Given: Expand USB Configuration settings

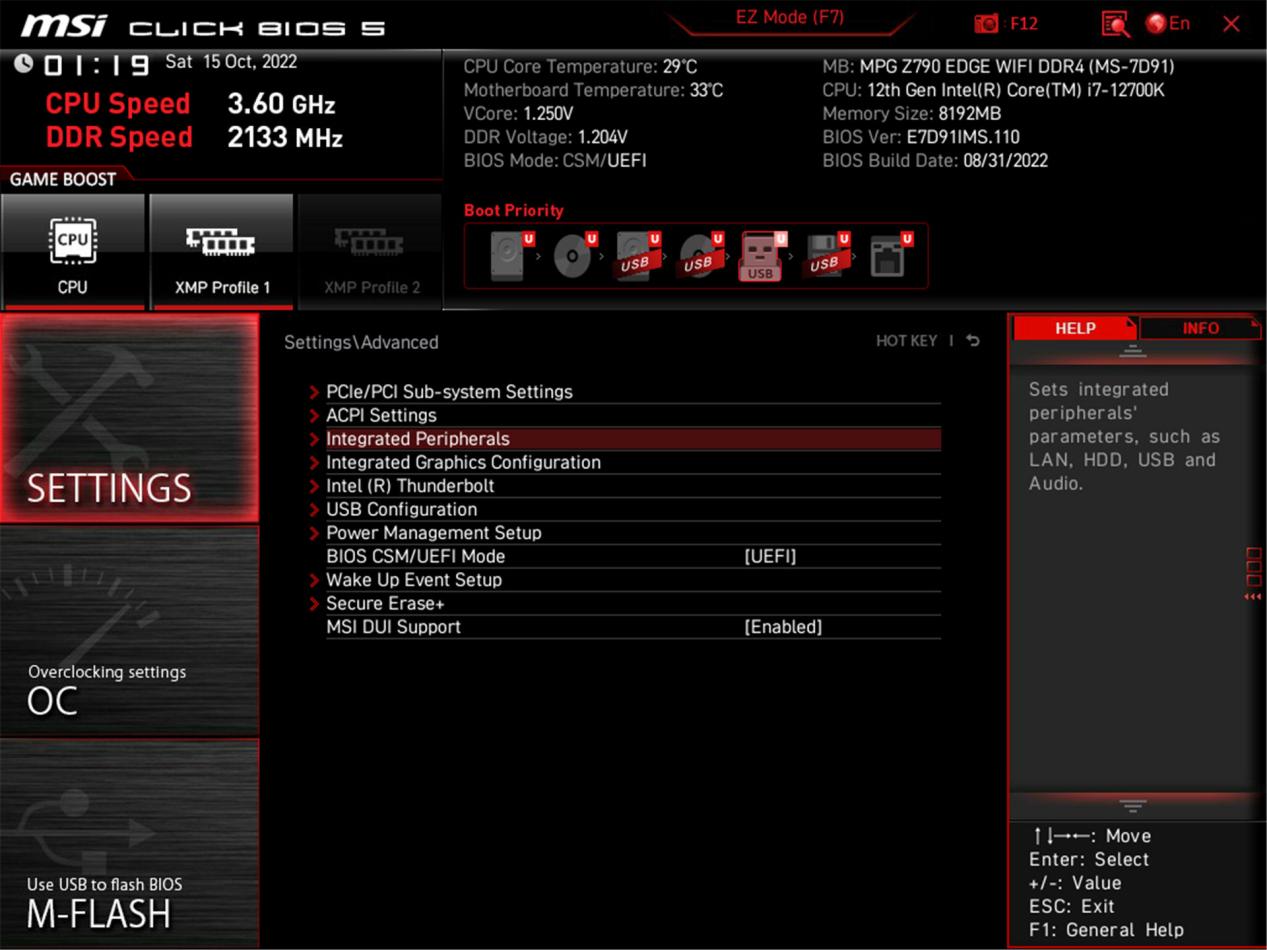Looking at the screenshot, I should [401, 509].
